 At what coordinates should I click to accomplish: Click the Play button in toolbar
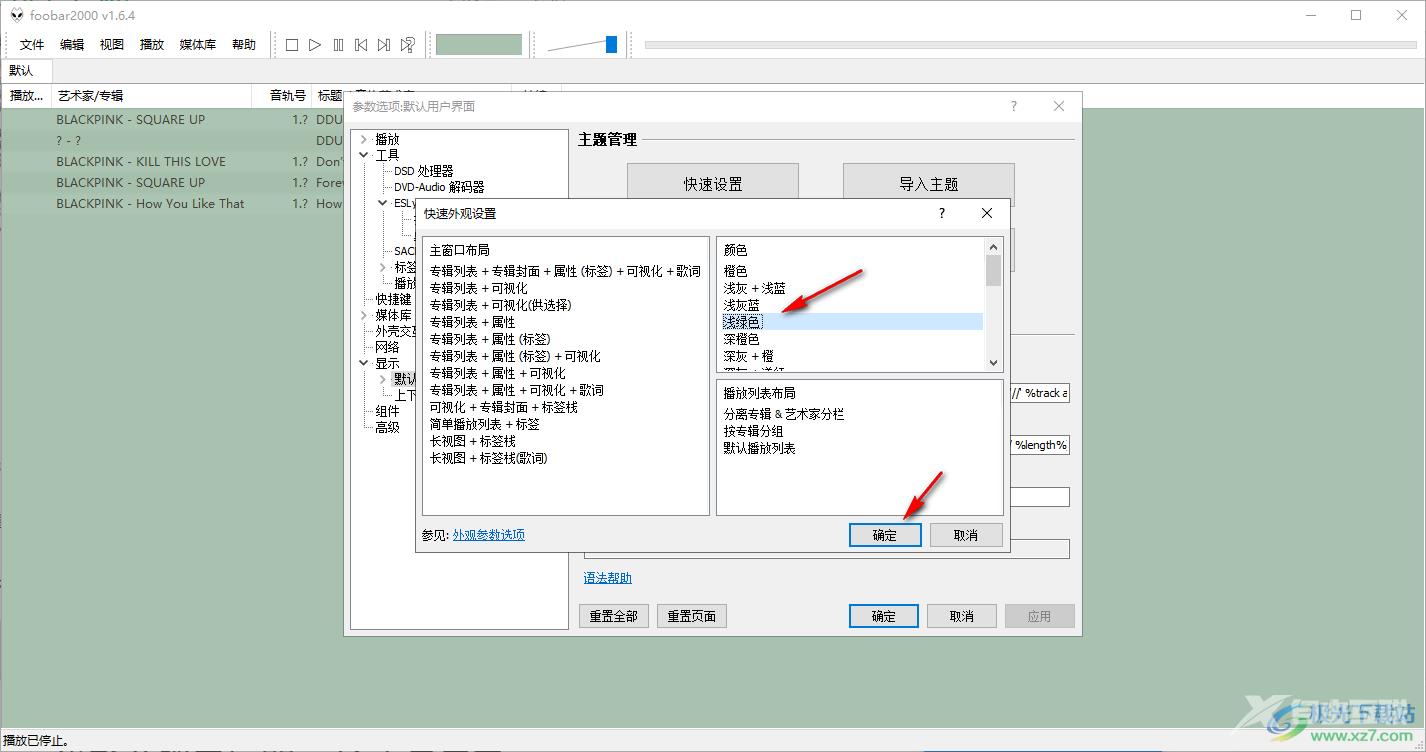point(315,44)
